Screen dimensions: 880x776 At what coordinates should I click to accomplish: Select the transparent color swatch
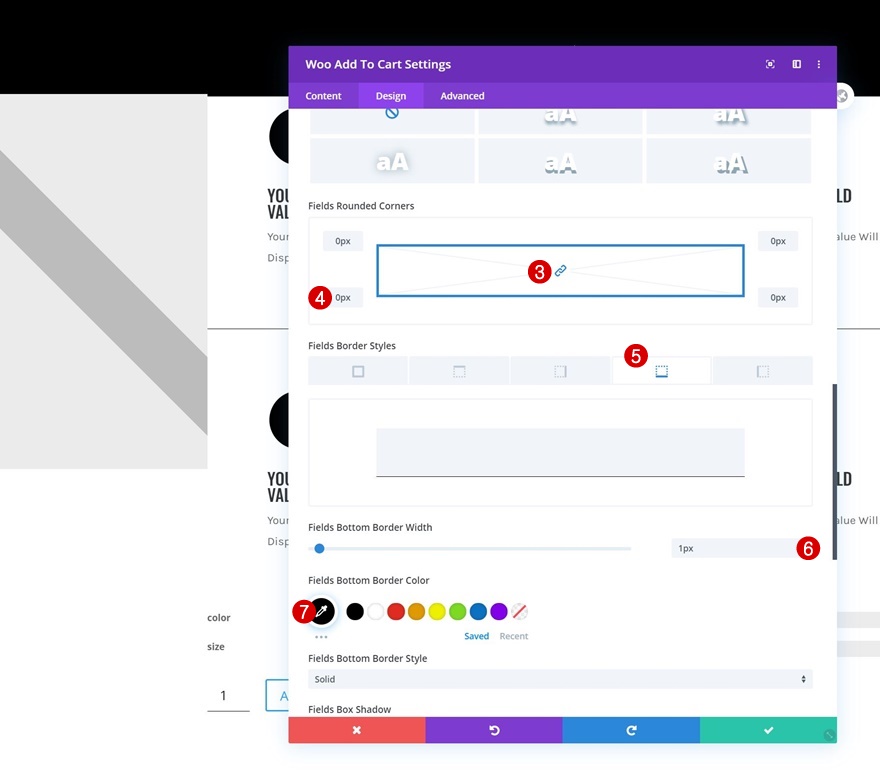click(x=520, y=611)
